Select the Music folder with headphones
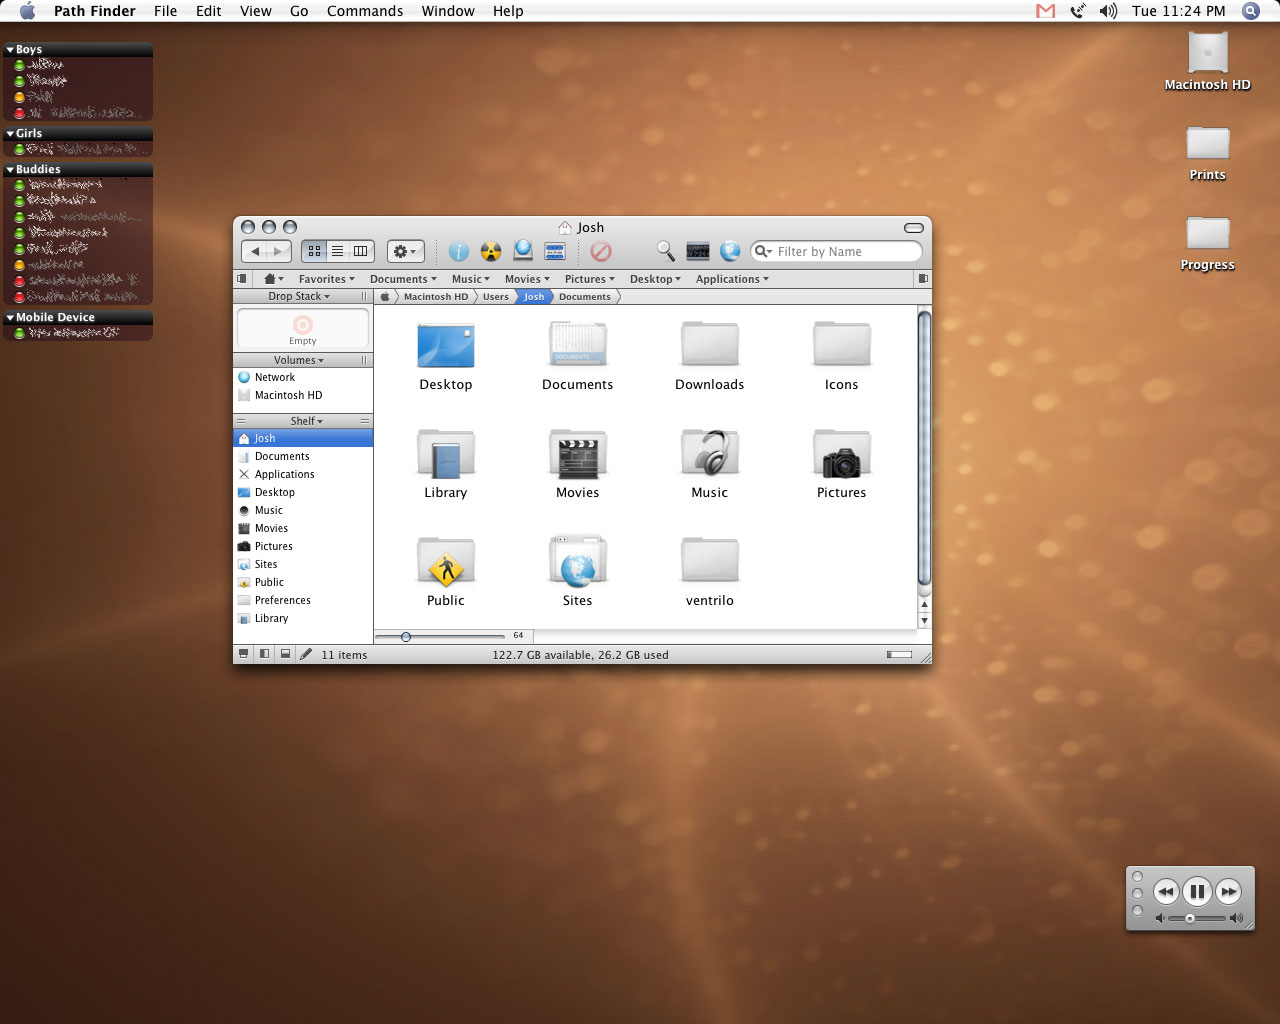This screenshot has width=1280, height=1024. pyautogui.click(x=709, y=453)
